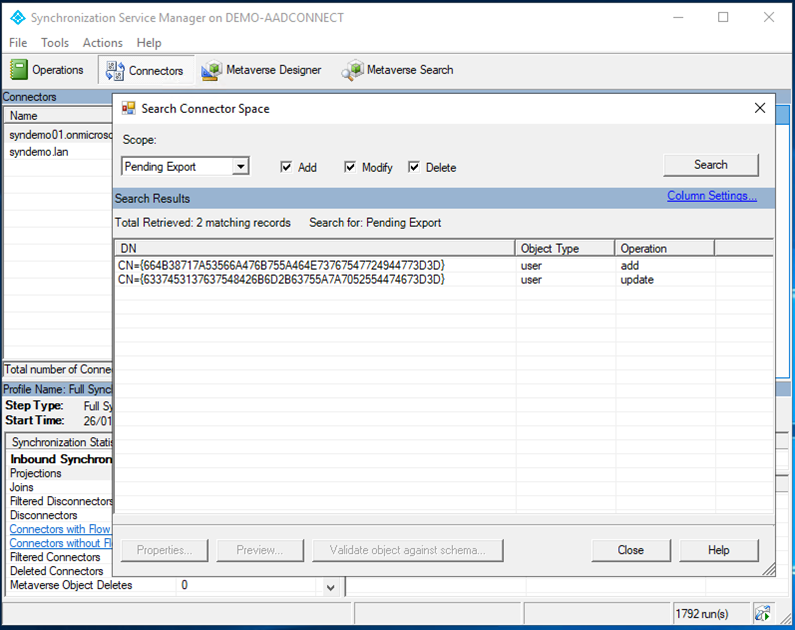
Task: Open the Metaverse Designer icon
Action: click(x=211, y=70)
